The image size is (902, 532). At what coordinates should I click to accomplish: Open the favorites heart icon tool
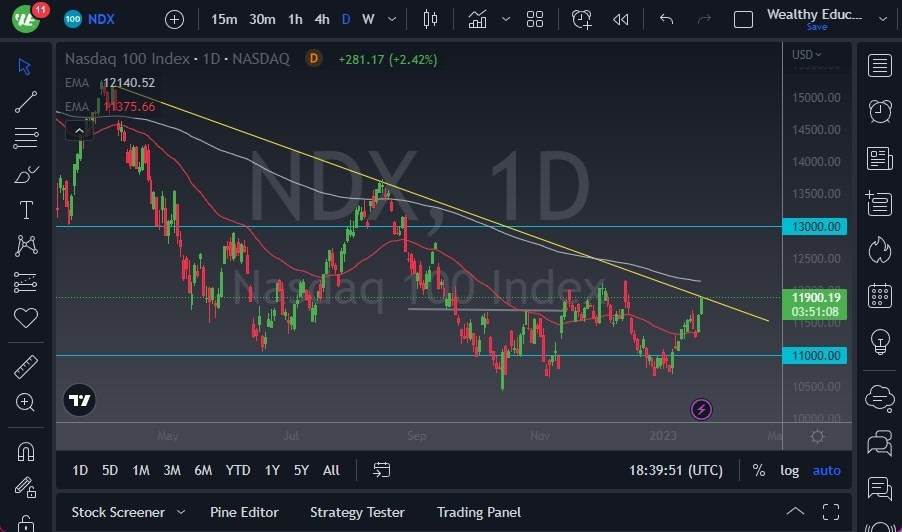25,317
